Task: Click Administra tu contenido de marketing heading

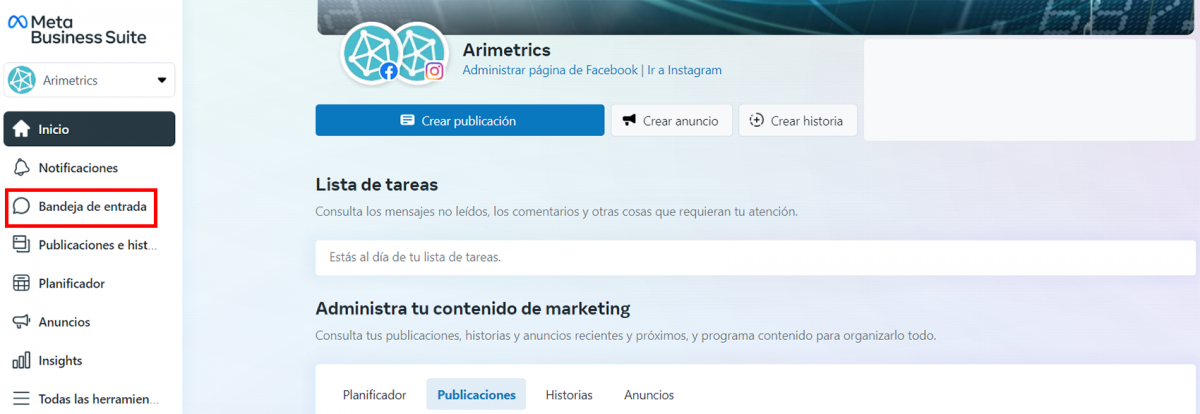Action: coord(473,308)
